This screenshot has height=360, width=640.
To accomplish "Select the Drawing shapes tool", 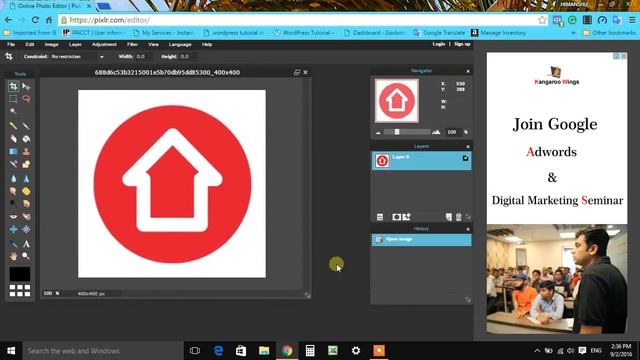I will (x=26, y=164).
